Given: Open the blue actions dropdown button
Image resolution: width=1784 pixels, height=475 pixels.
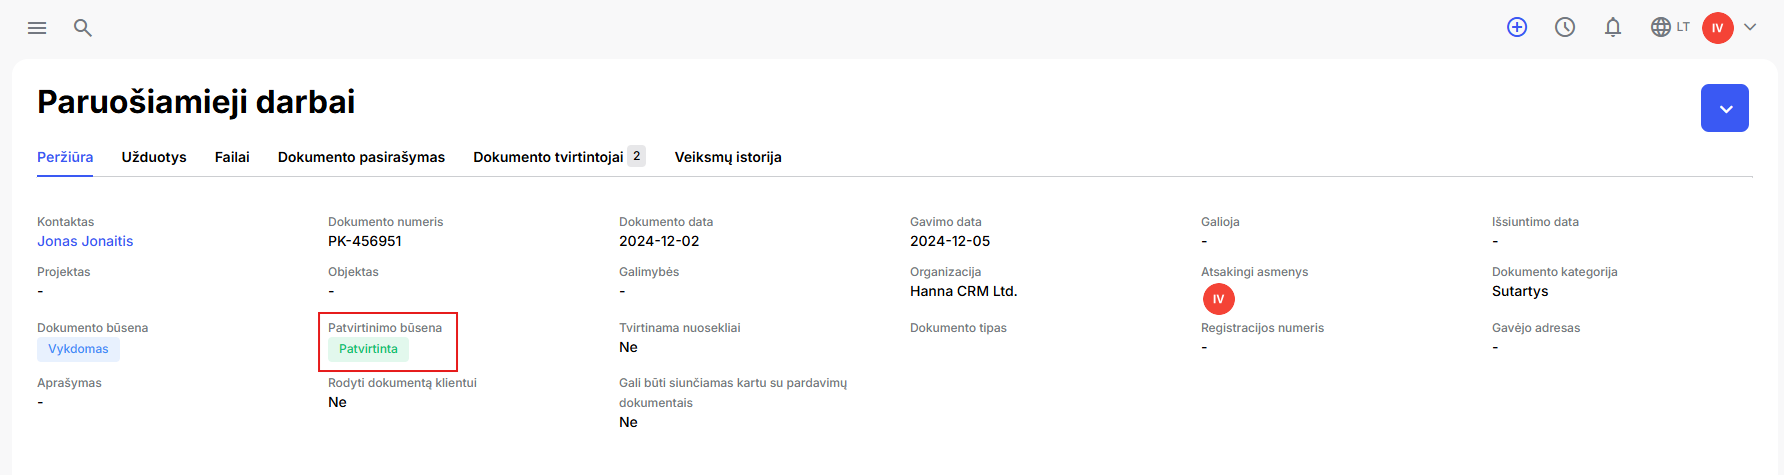Looking at the screenshot, I should (1725, 108).
